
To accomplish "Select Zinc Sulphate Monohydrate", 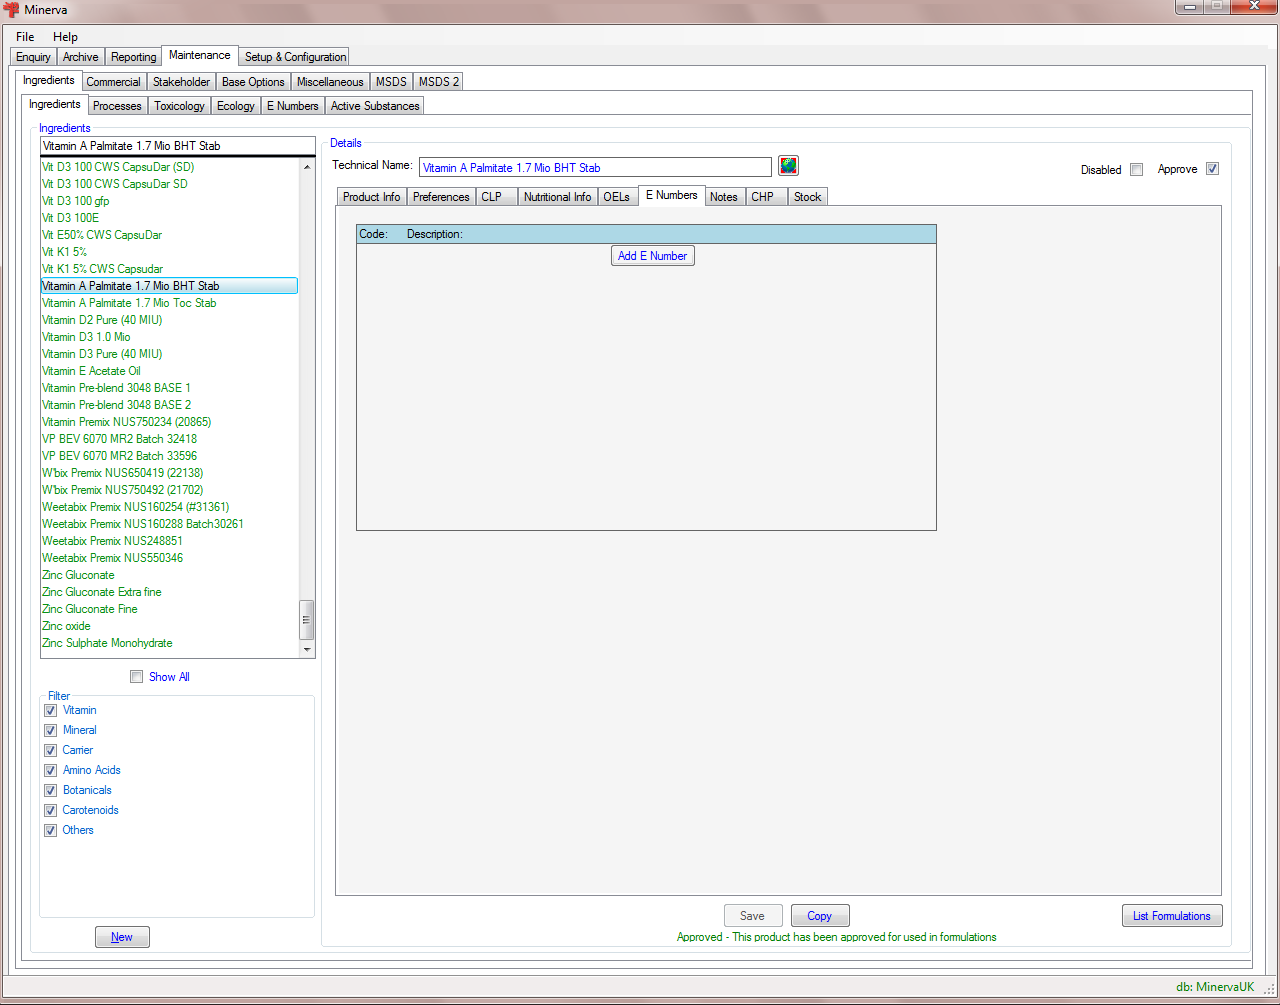I will (107, 643).
